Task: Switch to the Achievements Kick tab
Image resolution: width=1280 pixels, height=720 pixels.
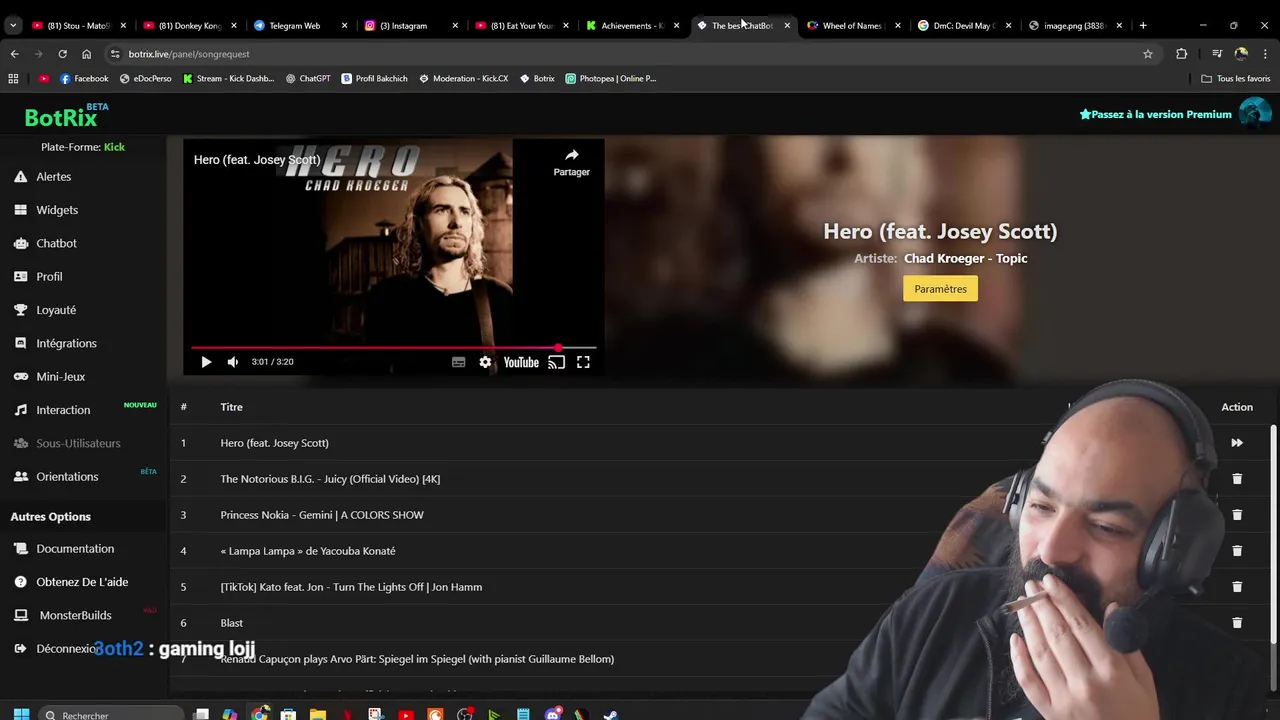Action: tap(630, 25)
